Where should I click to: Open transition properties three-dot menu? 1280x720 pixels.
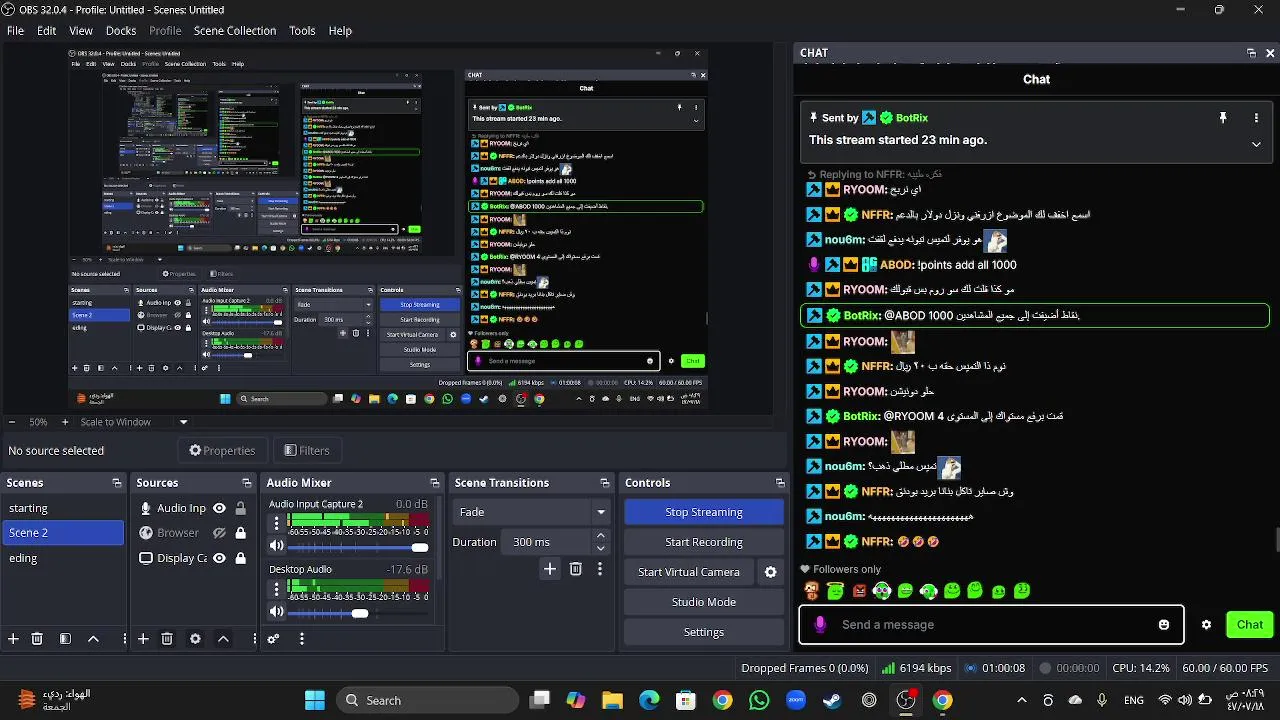(599, 569)
